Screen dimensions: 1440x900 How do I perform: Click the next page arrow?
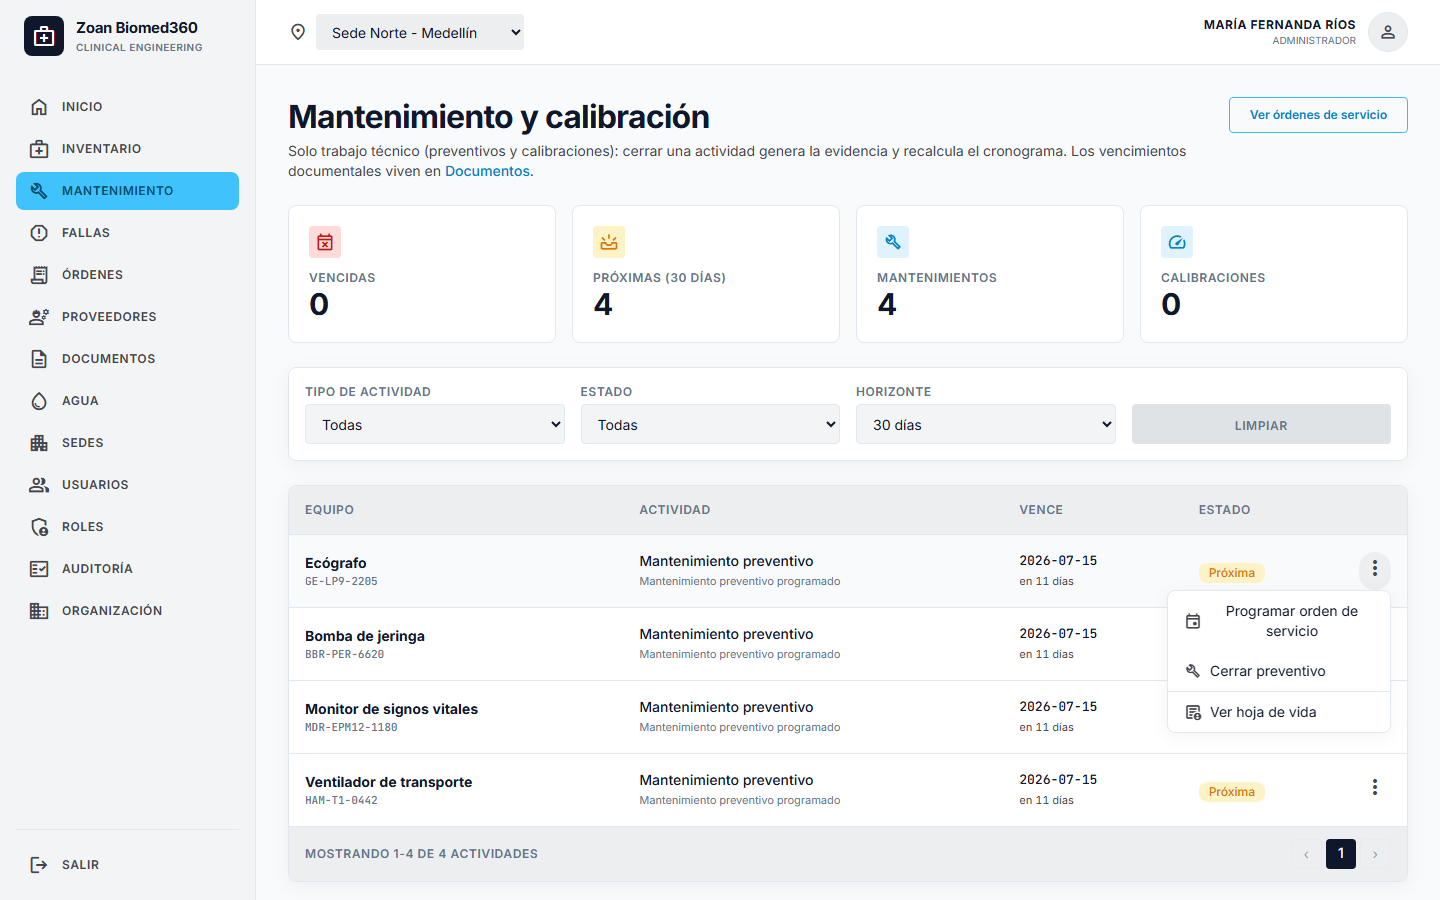[1375, 854]
